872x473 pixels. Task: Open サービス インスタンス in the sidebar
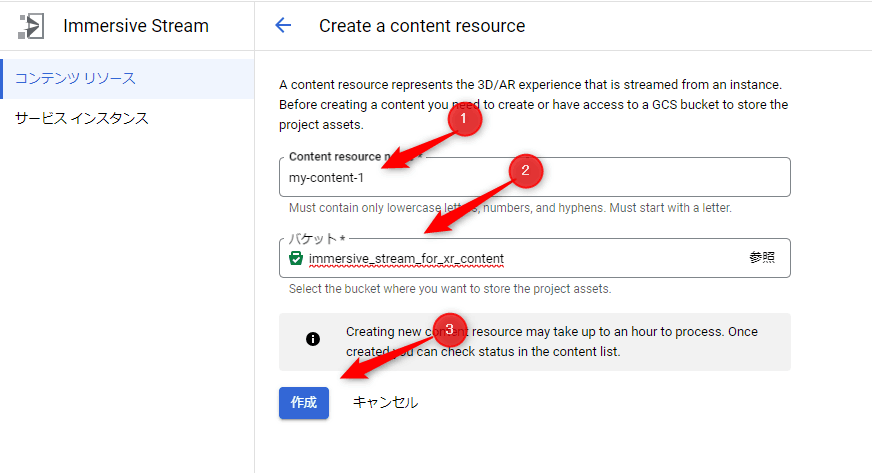pyautogui.click(x=128, y=118)
